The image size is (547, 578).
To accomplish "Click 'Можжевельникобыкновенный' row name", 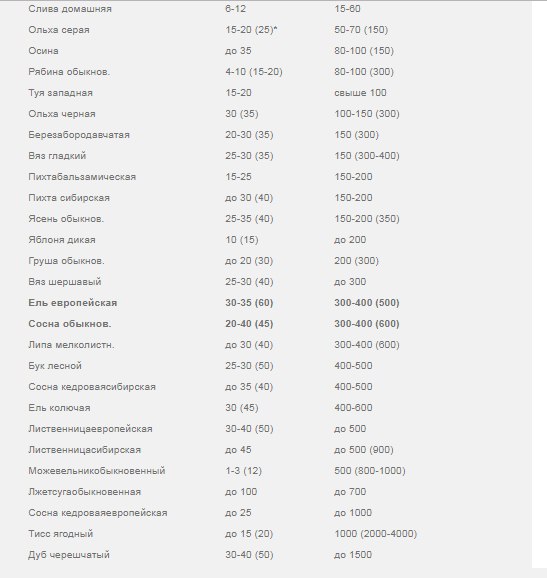I will (x=97, y=471).
